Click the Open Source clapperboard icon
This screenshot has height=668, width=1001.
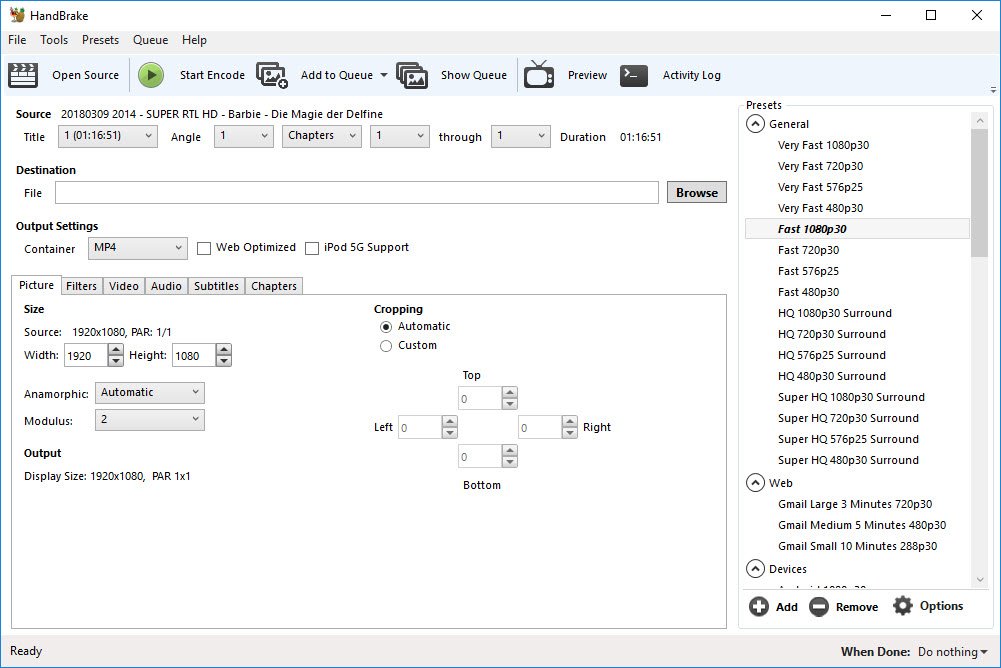[23, 75]
